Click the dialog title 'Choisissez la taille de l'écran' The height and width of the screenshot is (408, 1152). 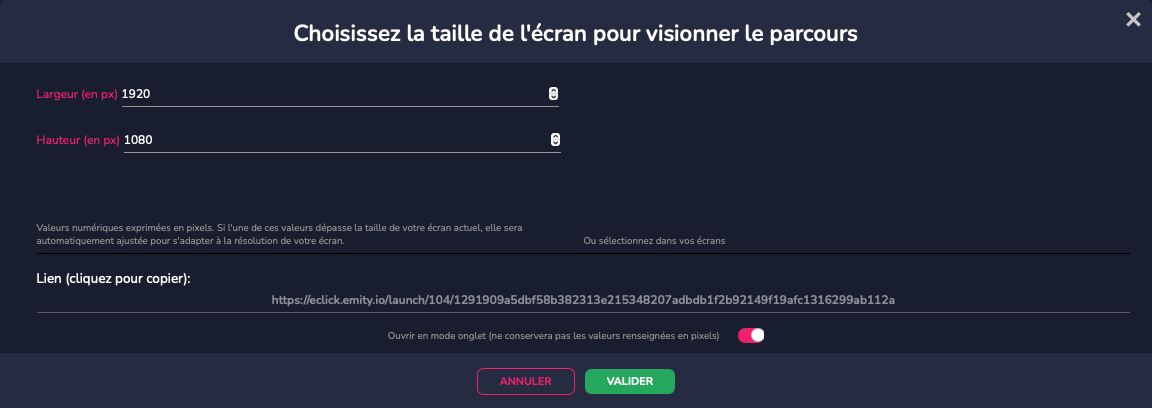tap(575, 33)
